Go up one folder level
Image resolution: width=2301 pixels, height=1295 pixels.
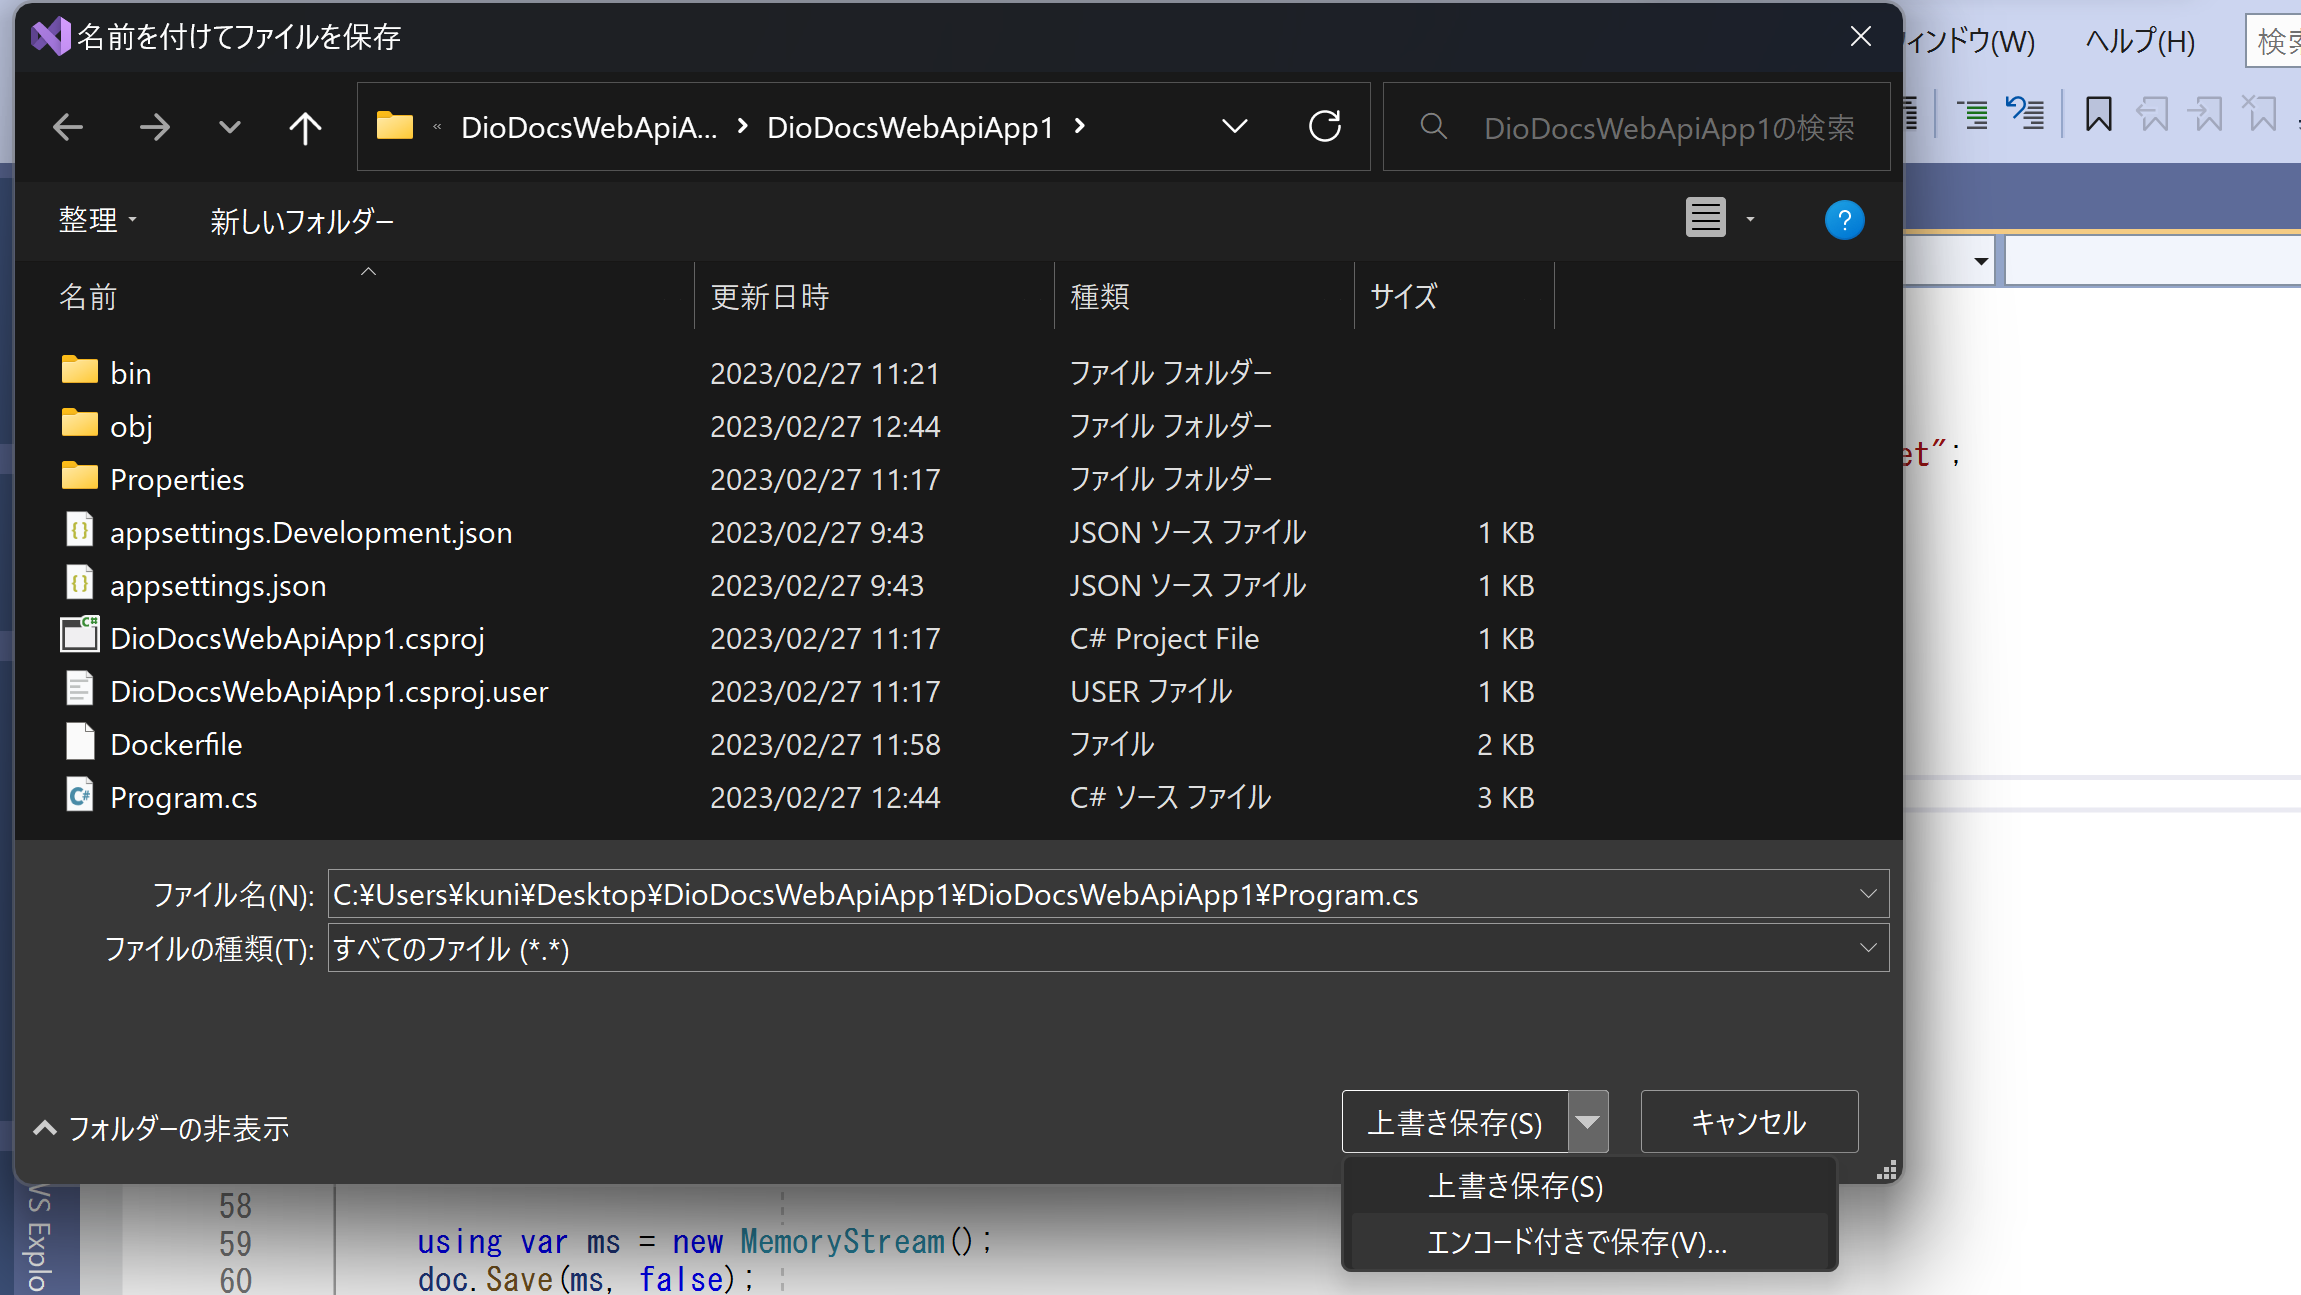(x=305, y=127)
